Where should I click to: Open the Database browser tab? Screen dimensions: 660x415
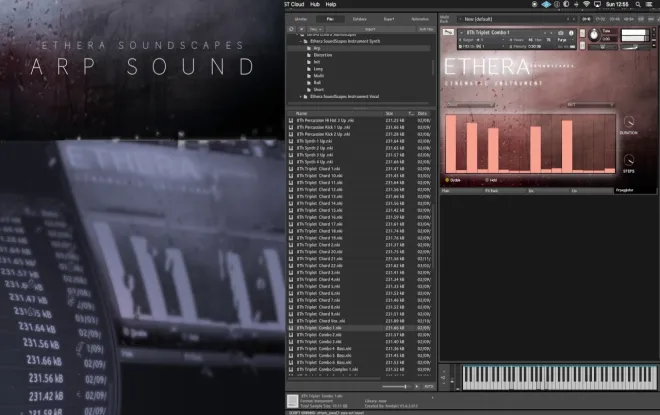coord(359,19)
